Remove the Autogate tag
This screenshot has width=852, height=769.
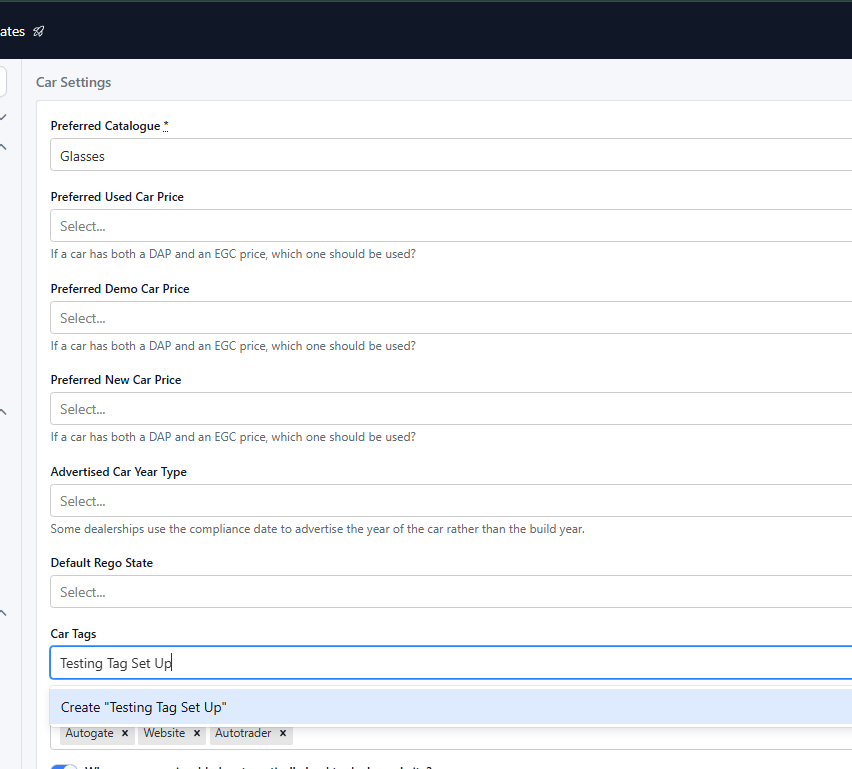(125, 733)
